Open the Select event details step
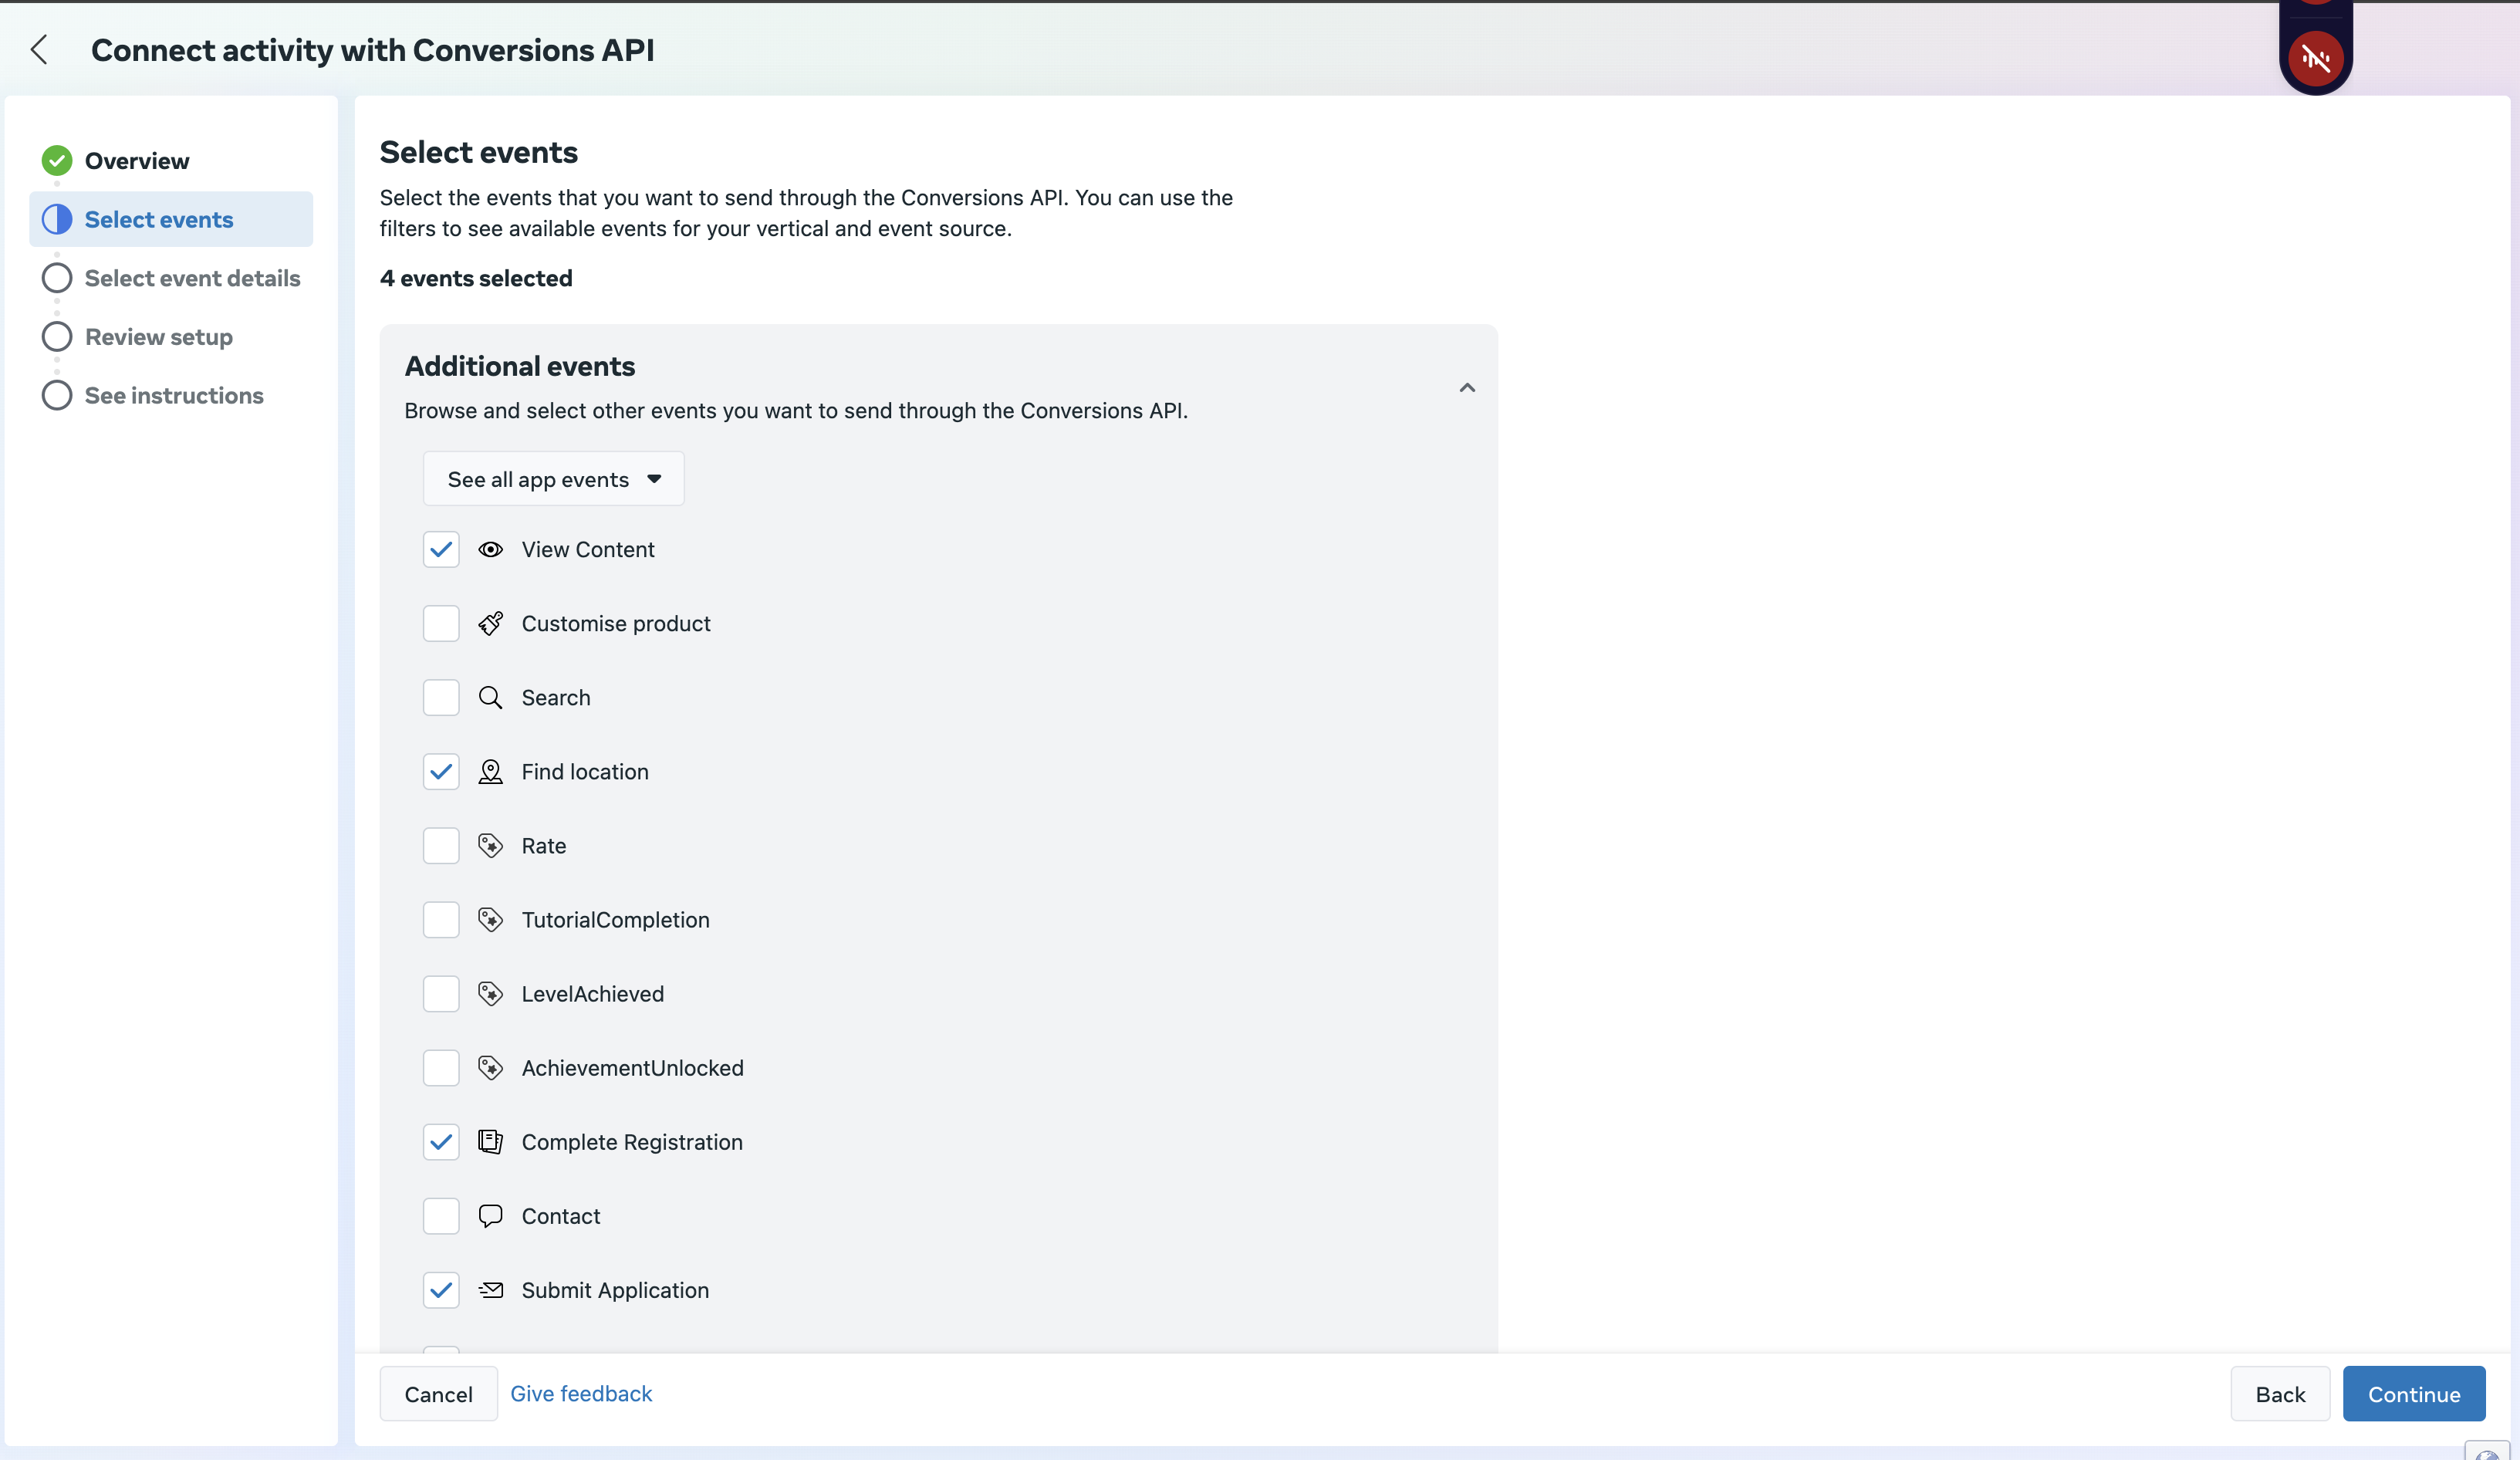2520x1460 pixels. tap(192, 278)
